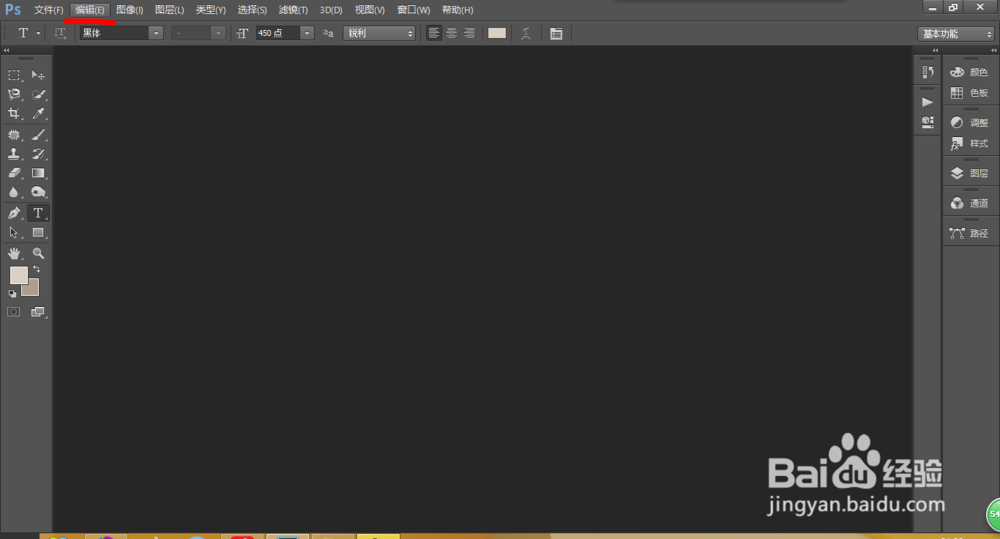Open the Properties panel icon
Viewport: 1000px width, 539px height.
(x=927, y=122)
